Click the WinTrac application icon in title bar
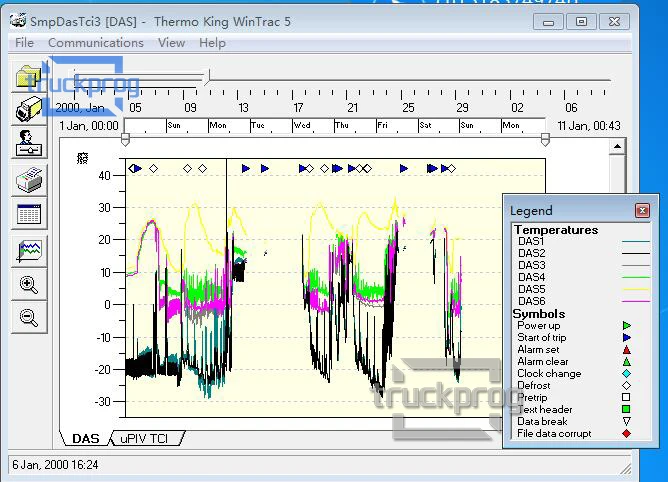The width and height of the screenshot is (668, 482). (18, 20)
